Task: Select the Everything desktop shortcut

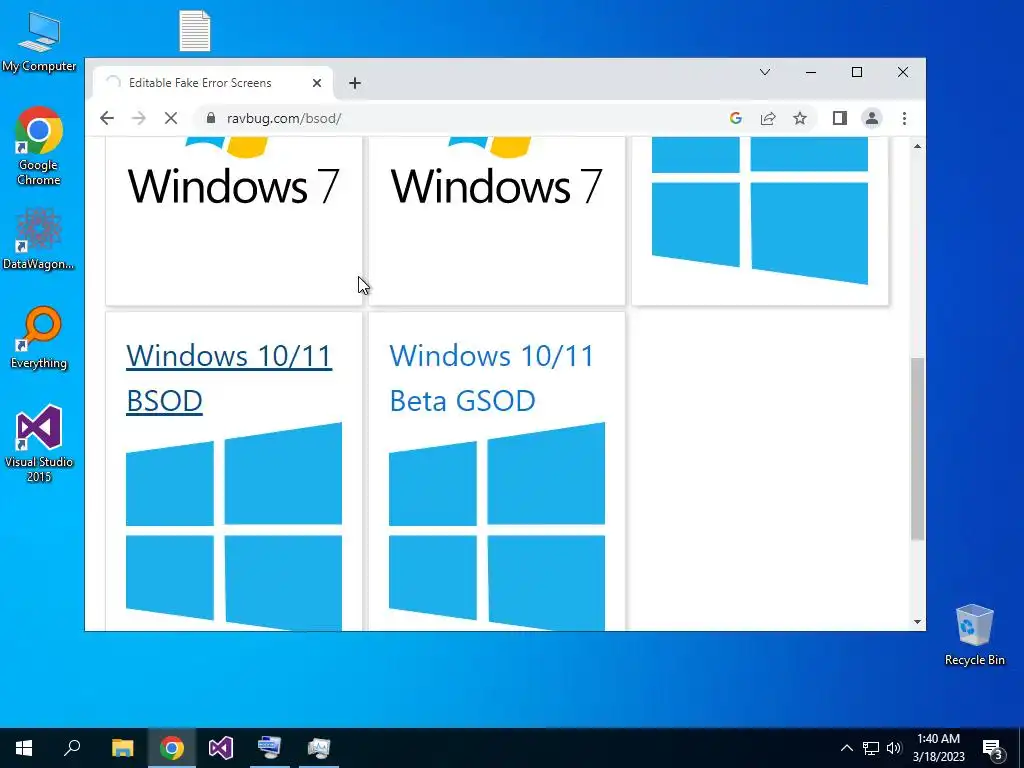Action: point(39,338)
